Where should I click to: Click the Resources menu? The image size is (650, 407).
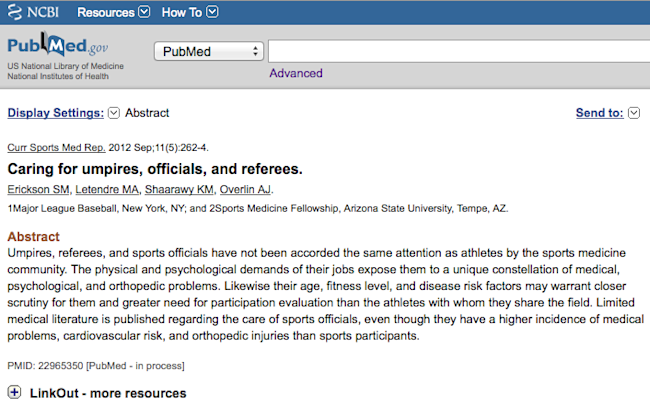[106, 12]
